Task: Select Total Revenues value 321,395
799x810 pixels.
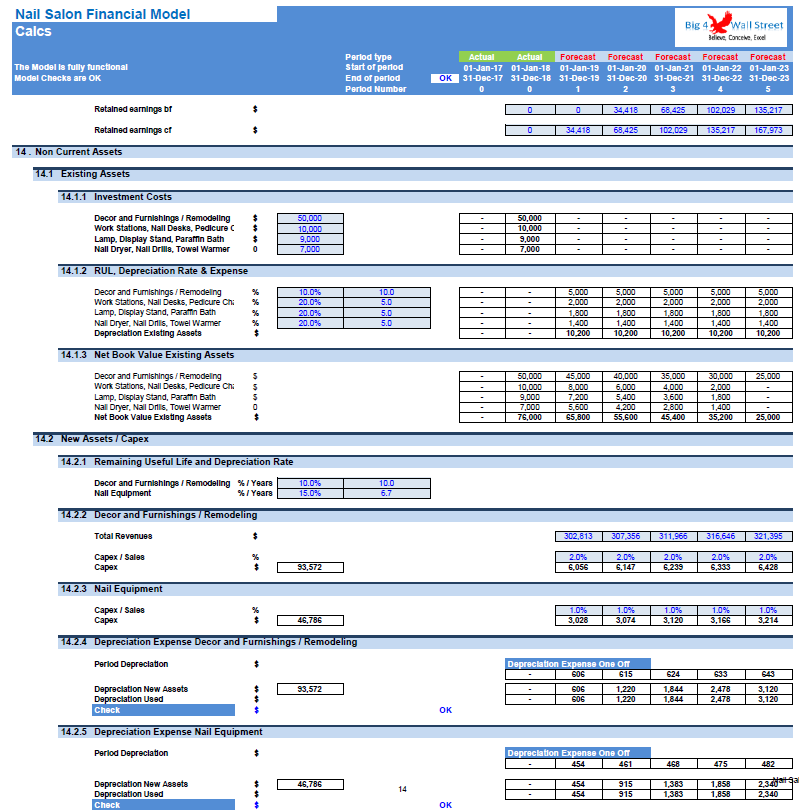Action: pyautogui.click(x=769, y=536)
